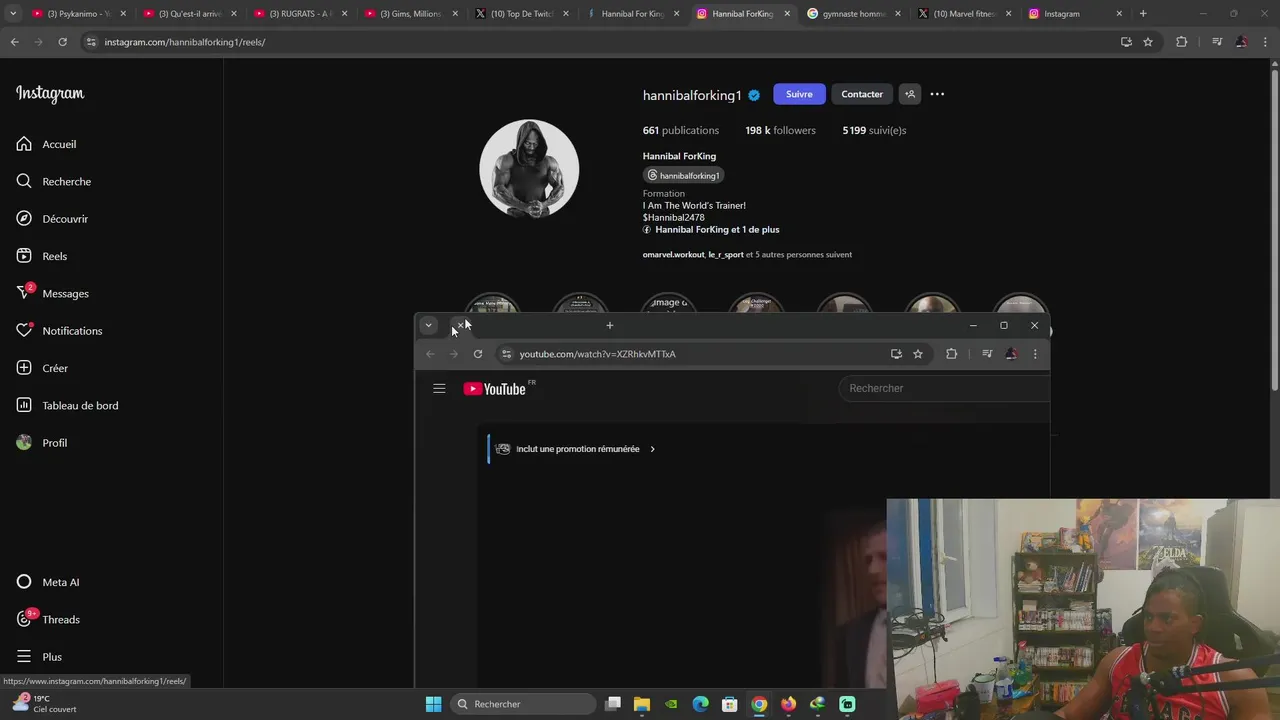The width and height of the screenshot is (1280, 720).
Task: Reload the Instagram page
Action: (x=62, y=42)
